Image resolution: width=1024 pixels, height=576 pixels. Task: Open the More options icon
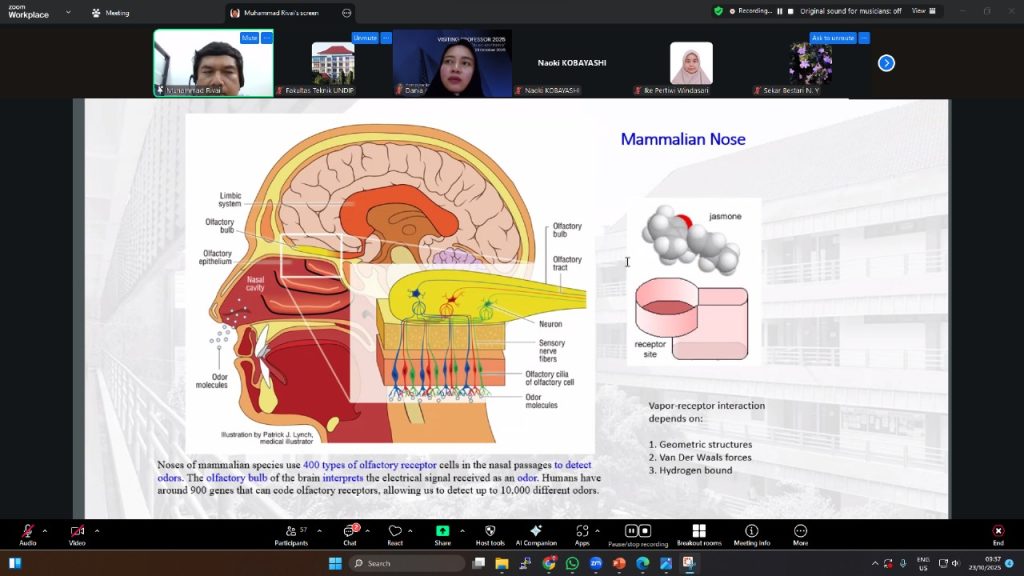800,531
